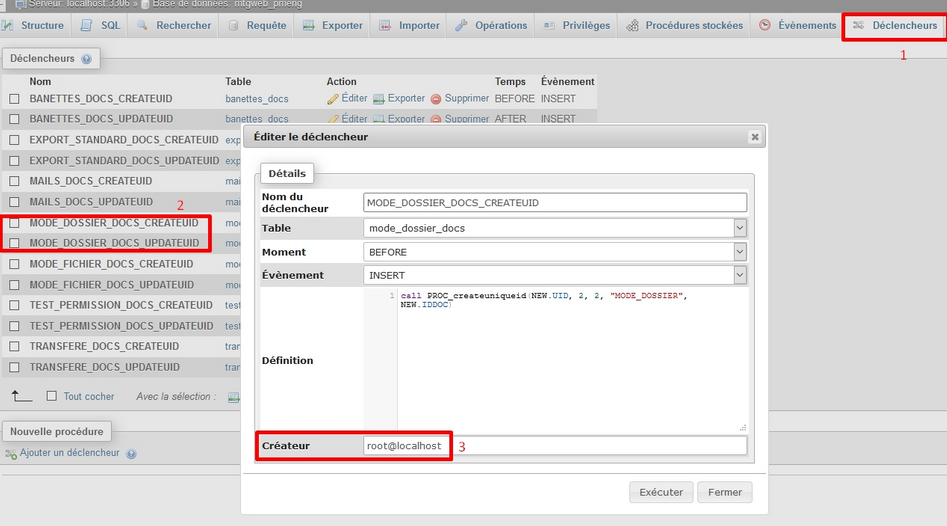Enable the Tout cocher checkbox
This screenshot has height=526, width=947.
click(x=52, y=396)
